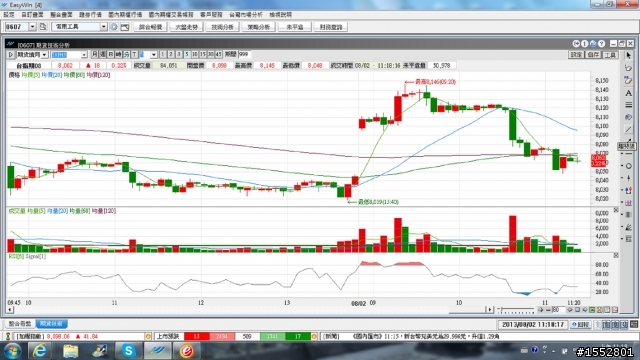Screen dimensions: 640x360
Task: Open the futures period dropdown in chart toolbar
Action: click(x=44, y=55)
